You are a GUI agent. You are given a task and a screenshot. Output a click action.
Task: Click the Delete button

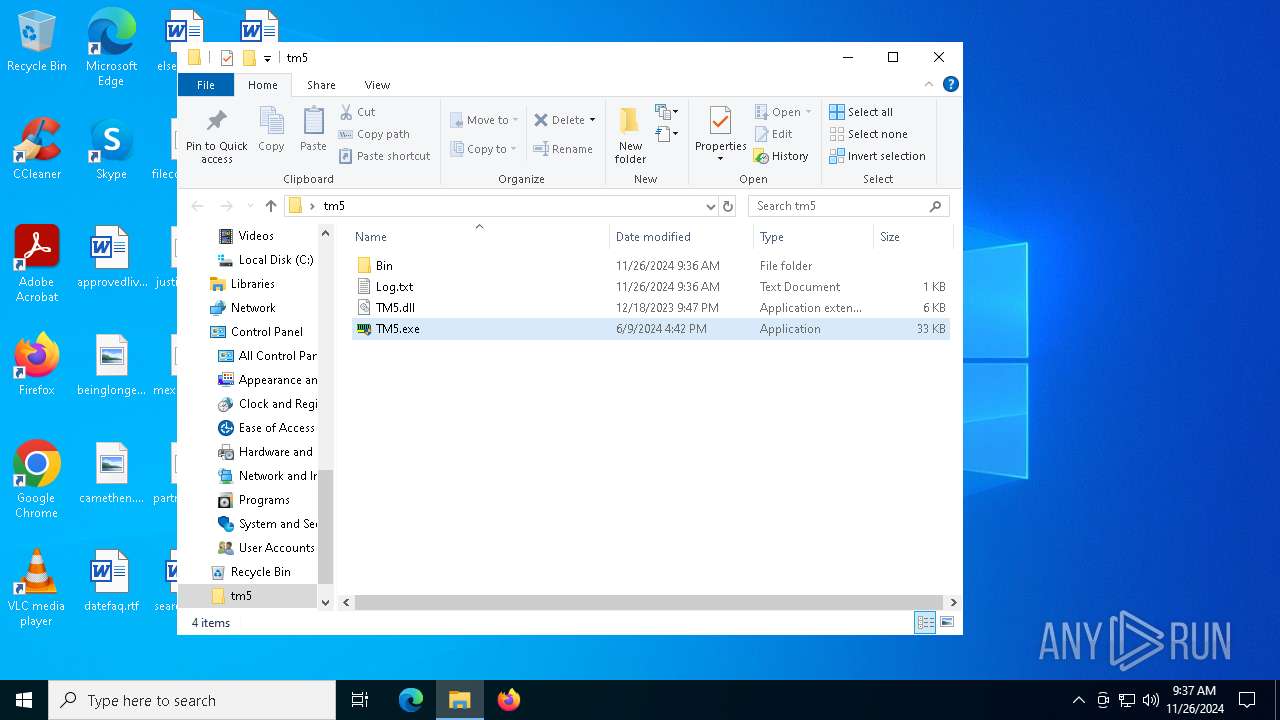559,120
